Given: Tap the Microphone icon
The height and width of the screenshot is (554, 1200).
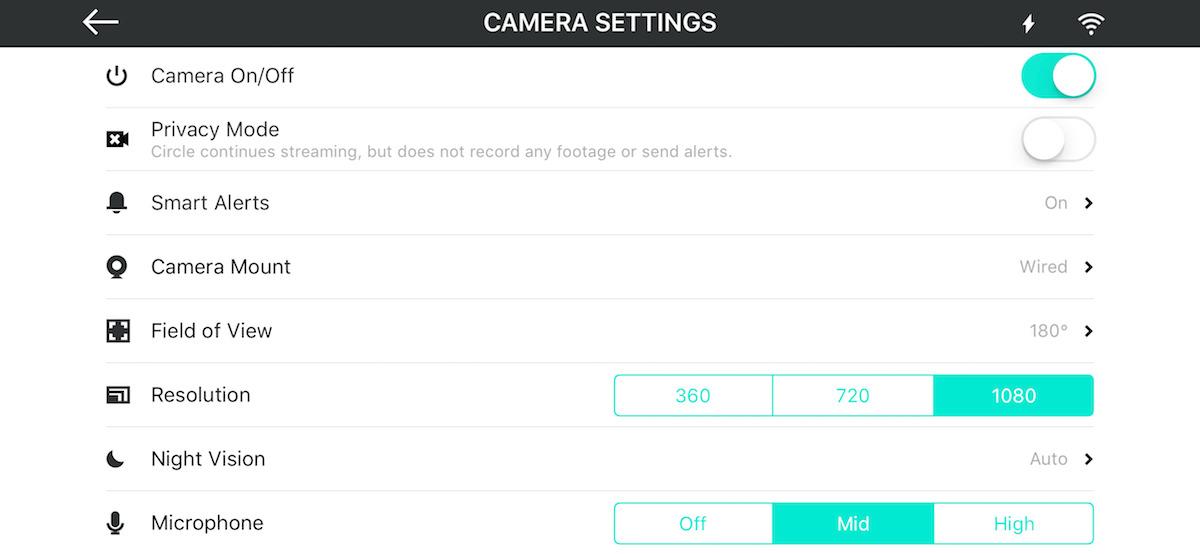Looking at the screenshot, I should [x=116, y=523].
